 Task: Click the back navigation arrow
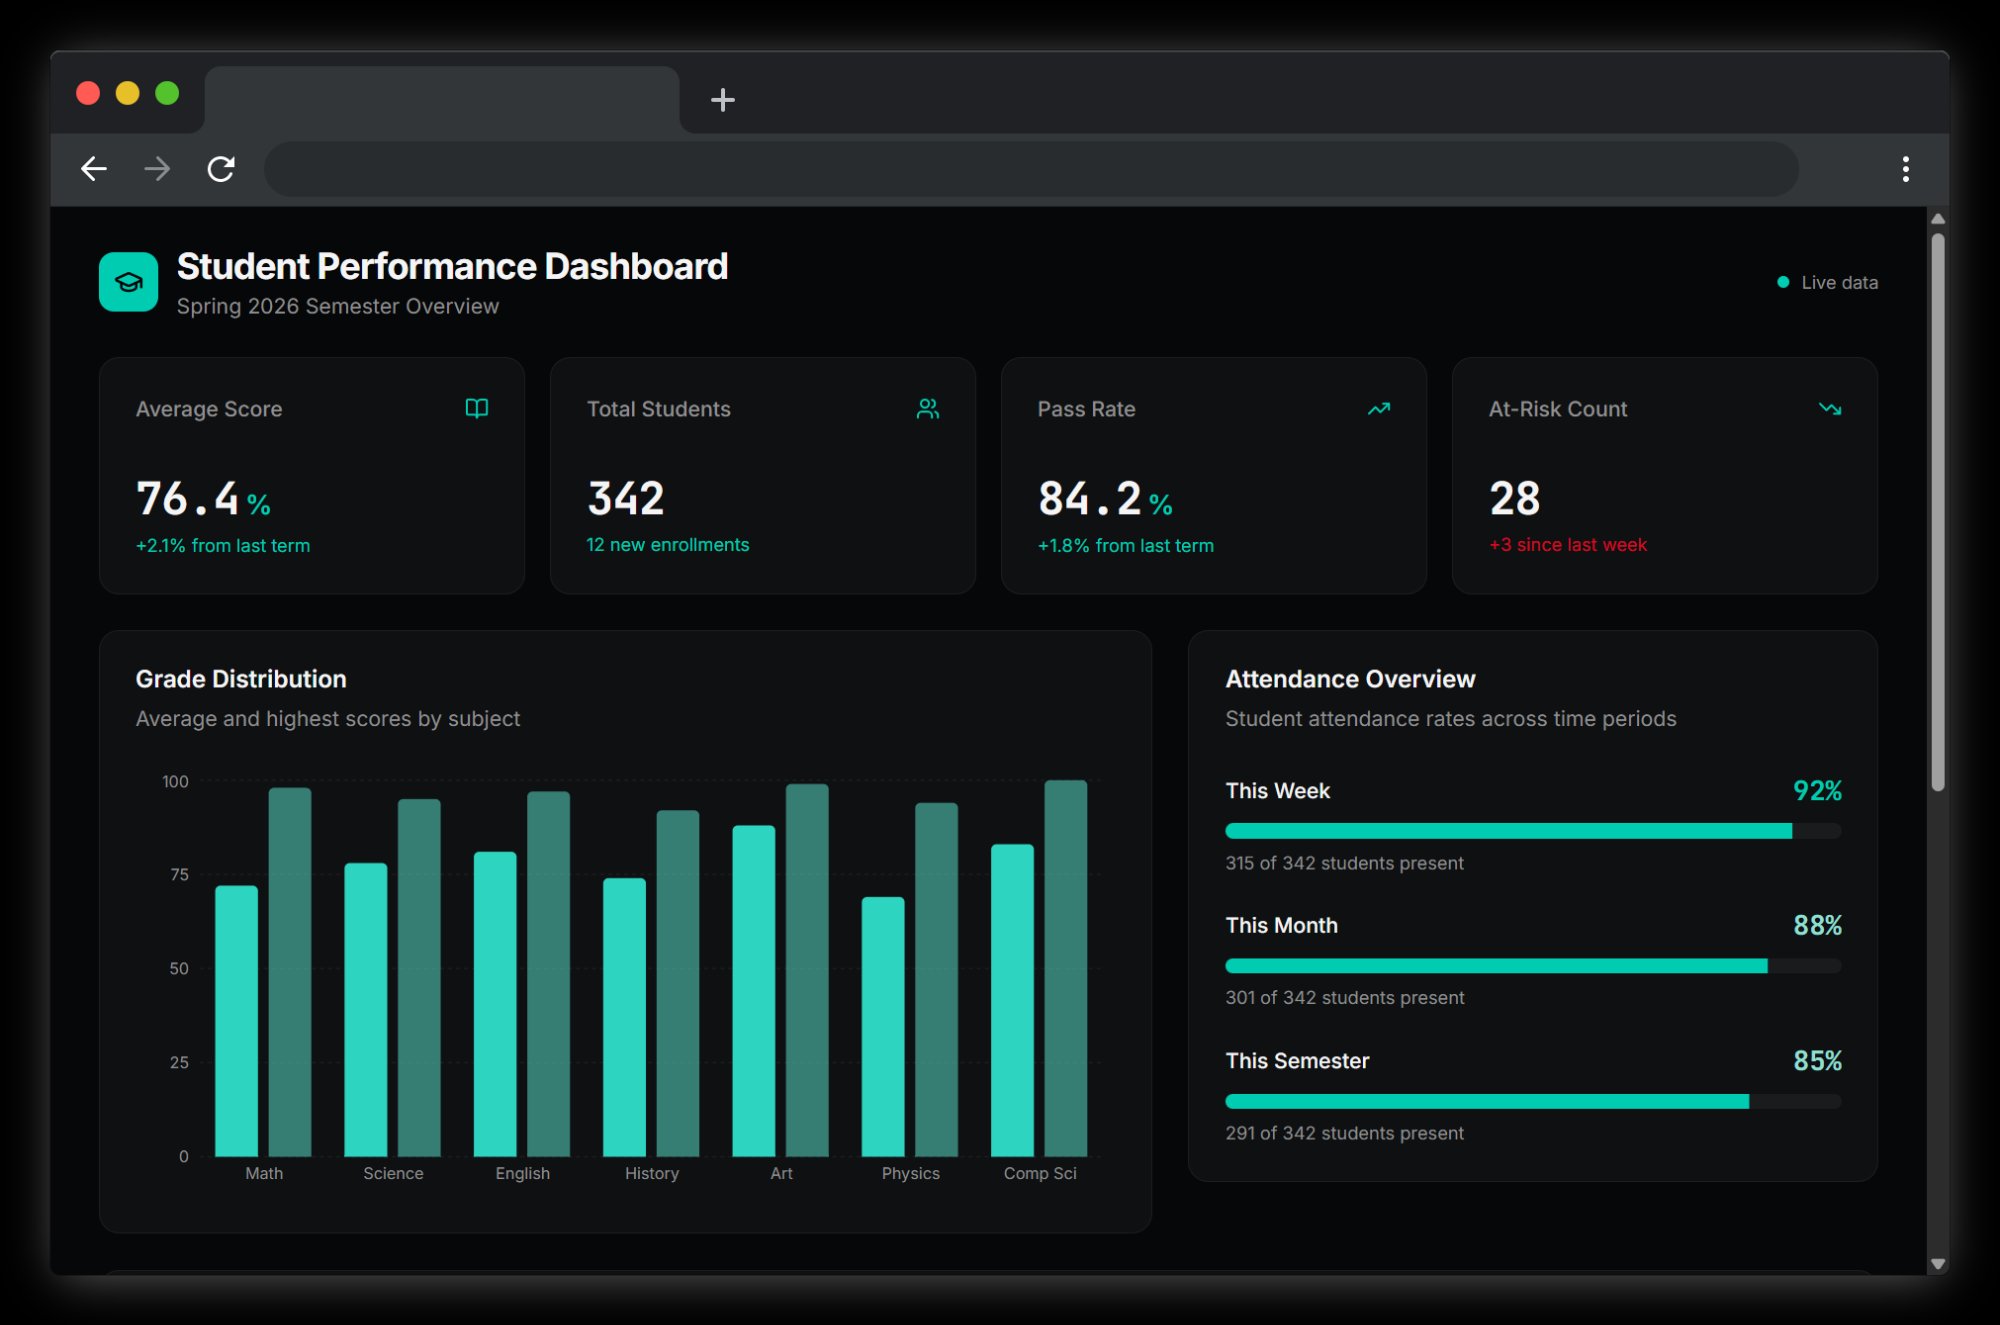[94, 169]
